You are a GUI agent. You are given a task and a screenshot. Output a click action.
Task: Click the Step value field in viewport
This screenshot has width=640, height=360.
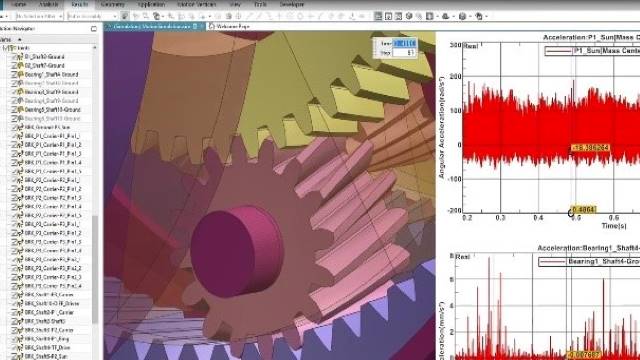(404, 53)
